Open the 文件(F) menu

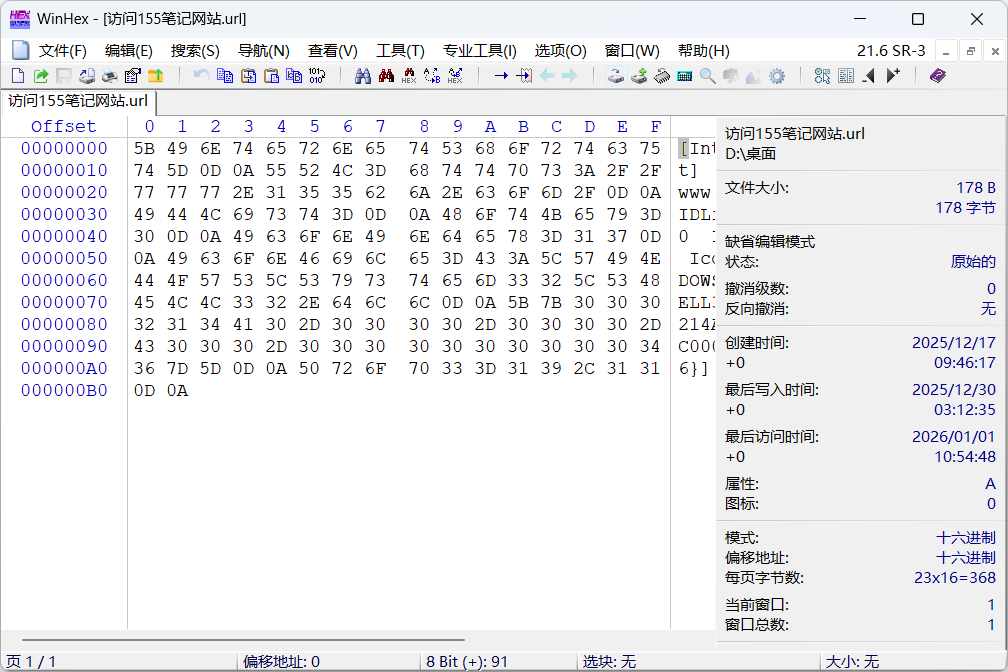click(x=62, y=51)
